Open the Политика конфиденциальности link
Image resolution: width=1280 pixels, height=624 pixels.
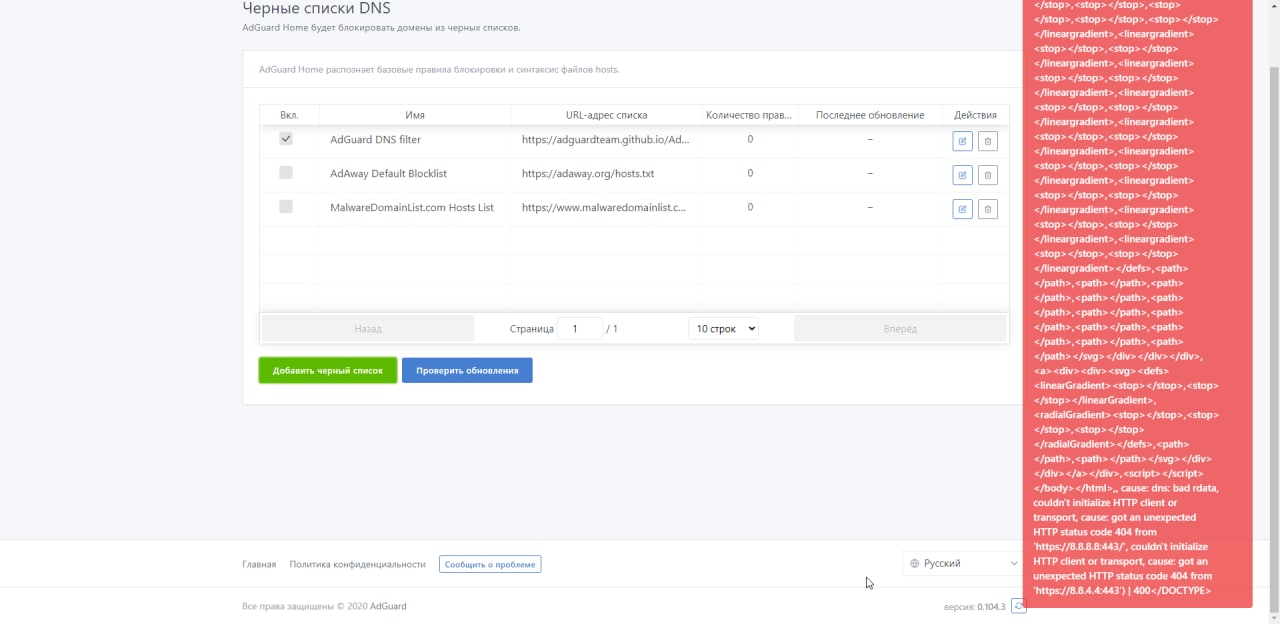(x=358, y=564)
